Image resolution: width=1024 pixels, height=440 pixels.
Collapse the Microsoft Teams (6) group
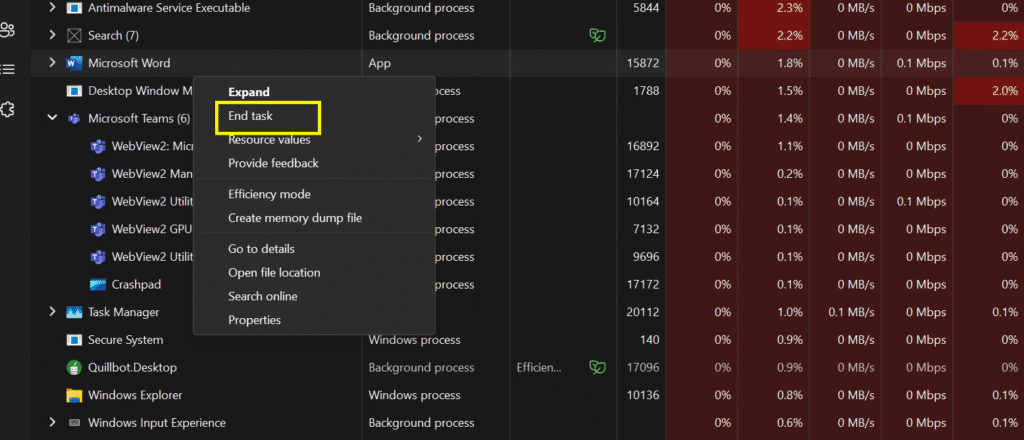tap(52, 119)
